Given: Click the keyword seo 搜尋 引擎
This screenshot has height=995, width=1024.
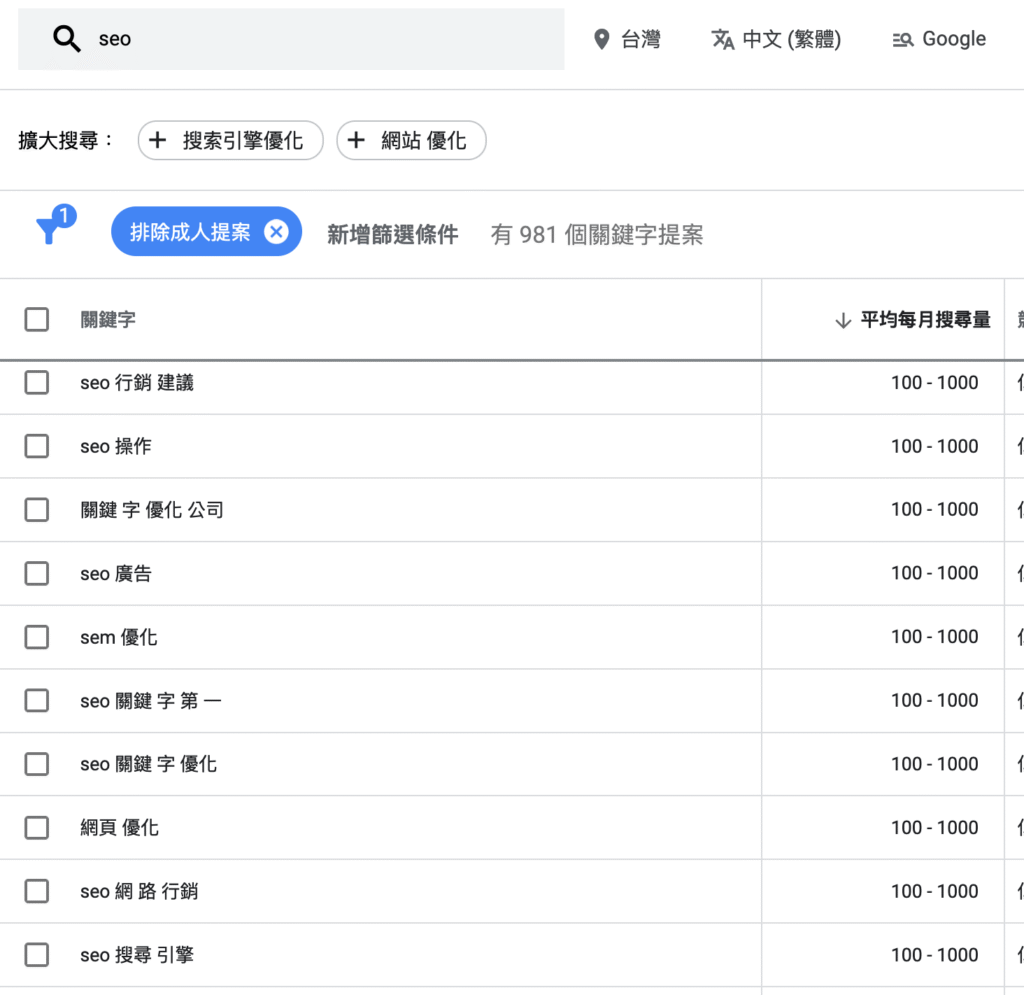Looking at the screenshot, I should tap(137, 955).
